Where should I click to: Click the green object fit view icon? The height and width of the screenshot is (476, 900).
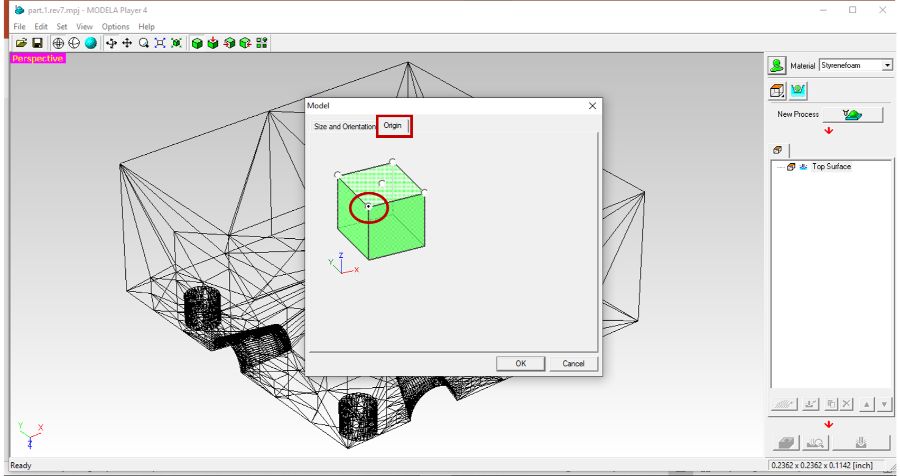tap(176, 43)
